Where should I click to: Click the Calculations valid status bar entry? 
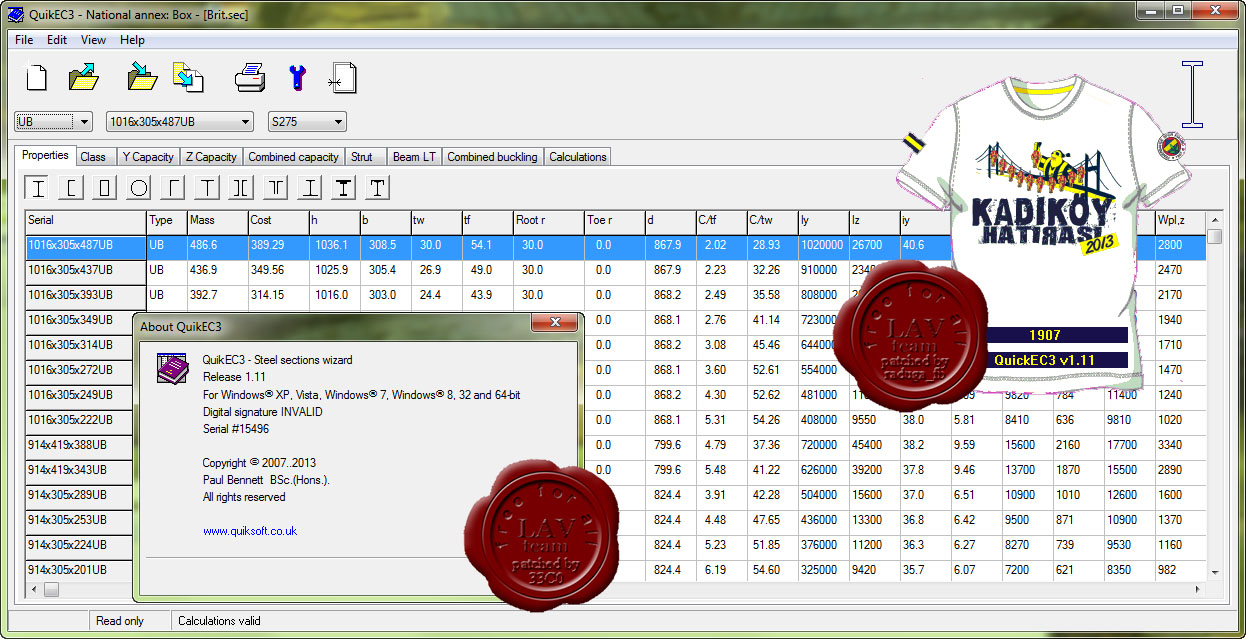tap(220, 621)
